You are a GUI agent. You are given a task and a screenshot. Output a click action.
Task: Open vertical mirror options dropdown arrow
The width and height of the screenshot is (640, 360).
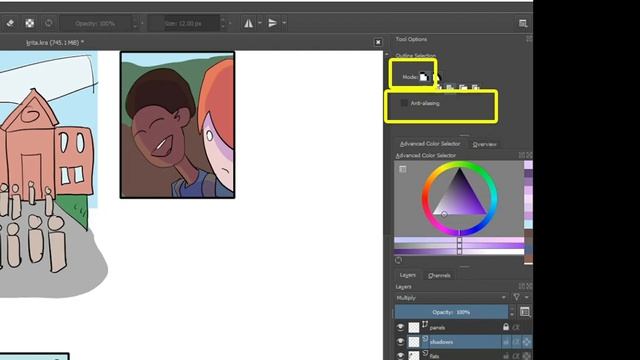click(284, 23)
